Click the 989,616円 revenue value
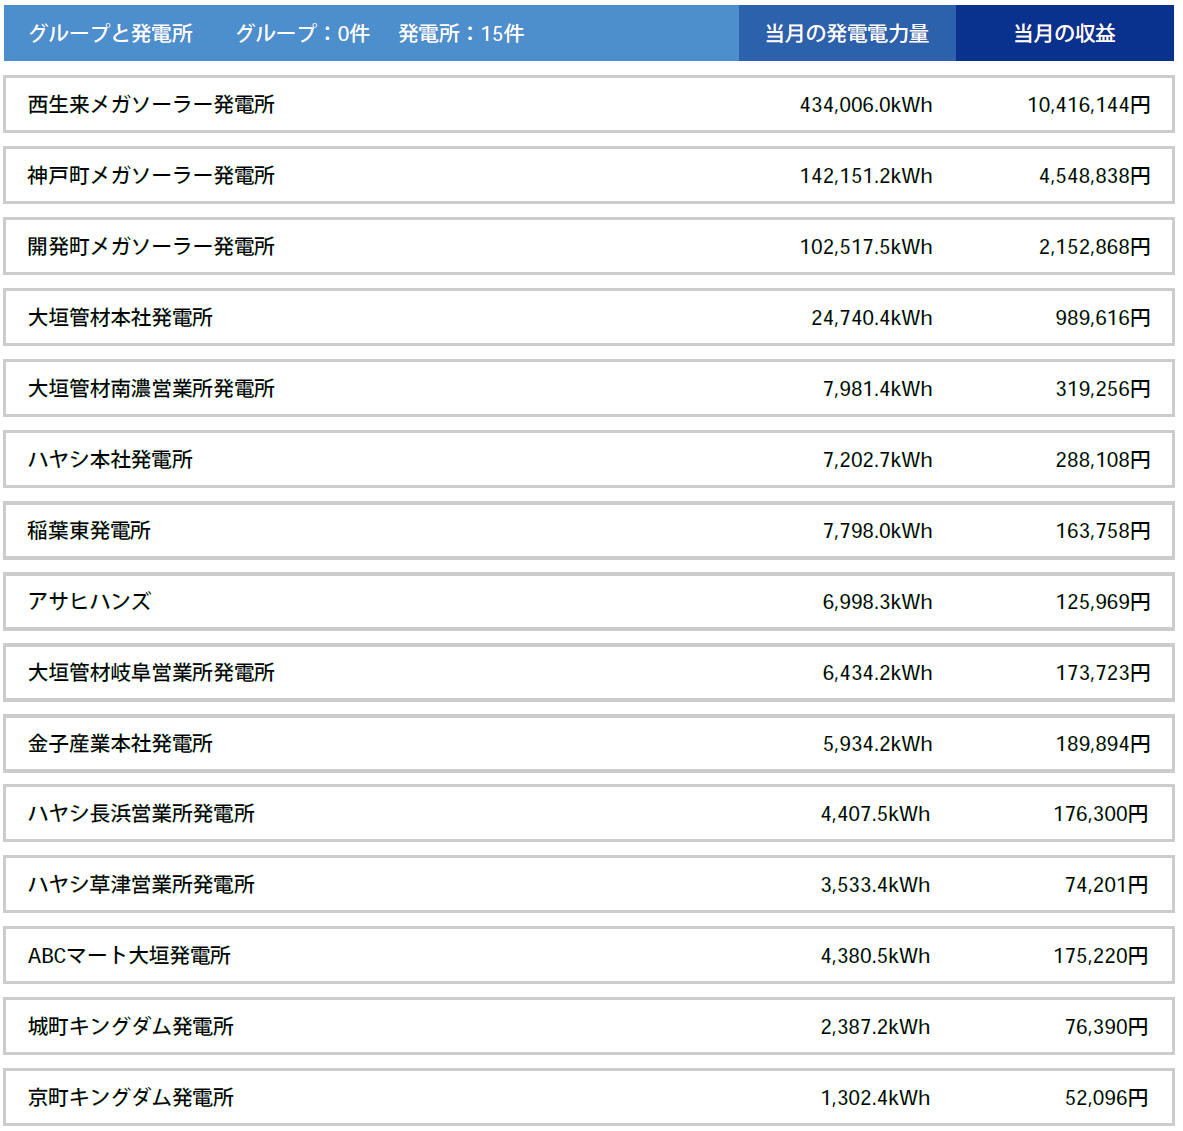This screenshot has height=1131, width=1183. click(x=1103, y=318)
